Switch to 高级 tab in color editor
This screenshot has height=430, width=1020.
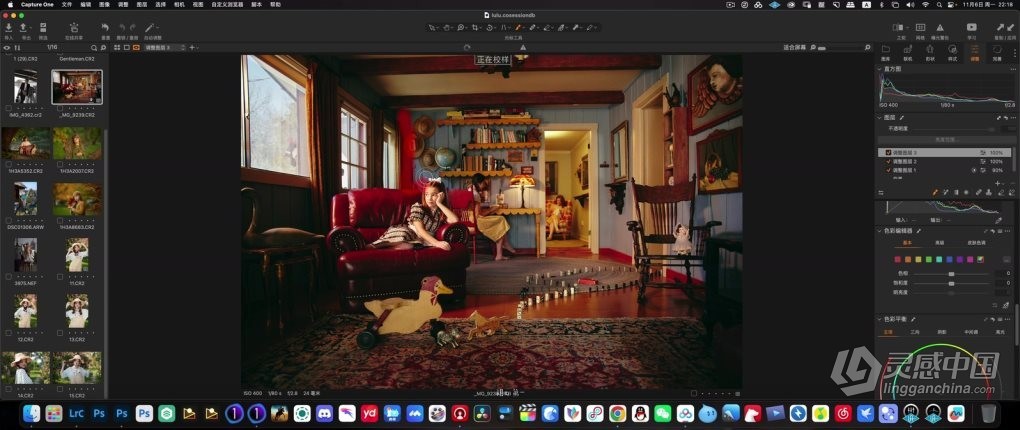pos(938,243)
